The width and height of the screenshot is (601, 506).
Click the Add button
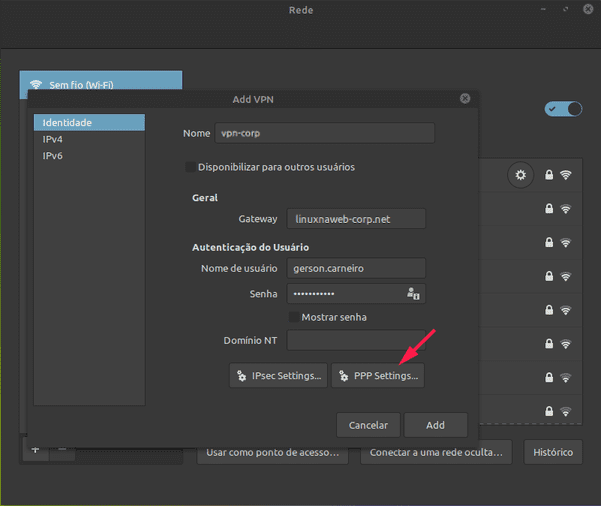tap(436, 425)
